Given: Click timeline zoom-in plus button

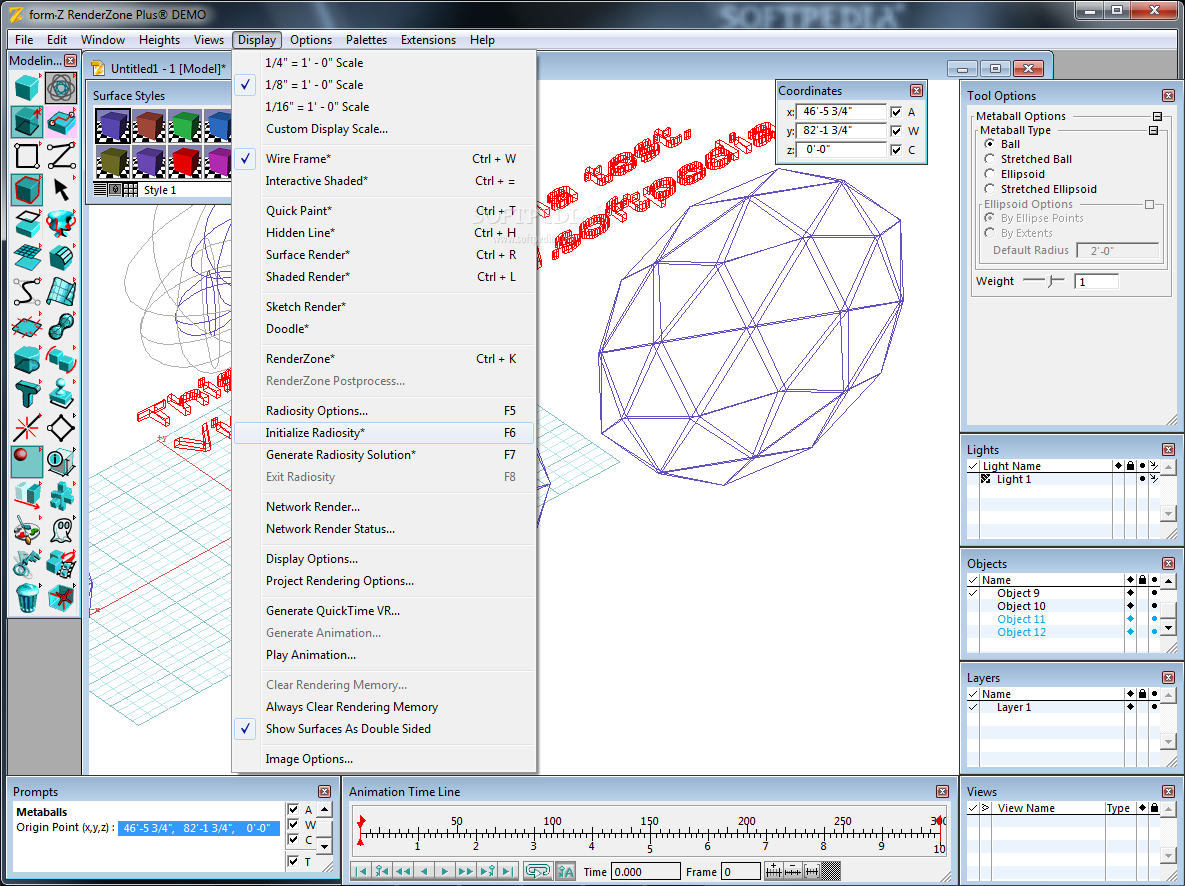Looking at the screenshot, I should (x=773, y=871).
